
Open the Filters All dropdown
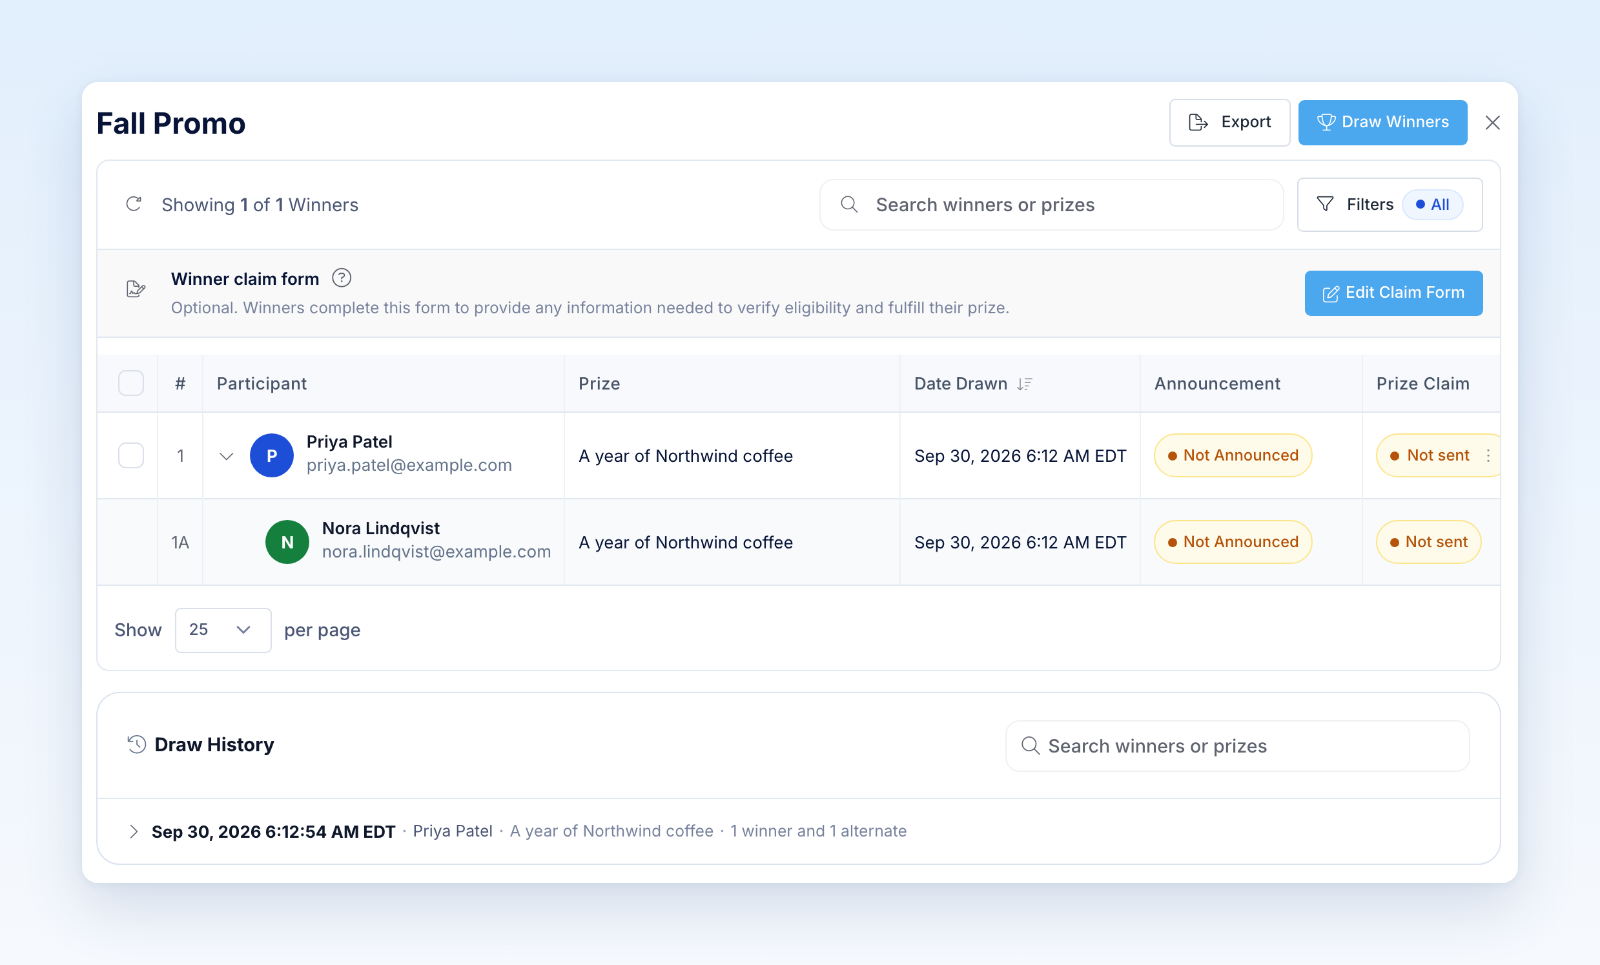1389,204
